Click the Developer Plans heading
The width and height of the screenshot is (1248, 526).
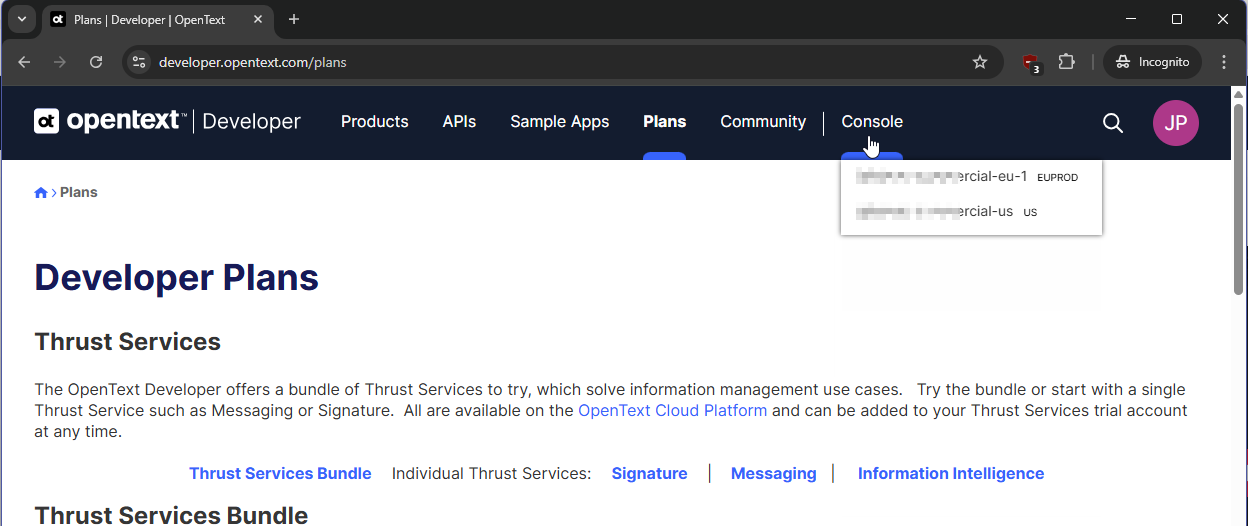[177, 277]
